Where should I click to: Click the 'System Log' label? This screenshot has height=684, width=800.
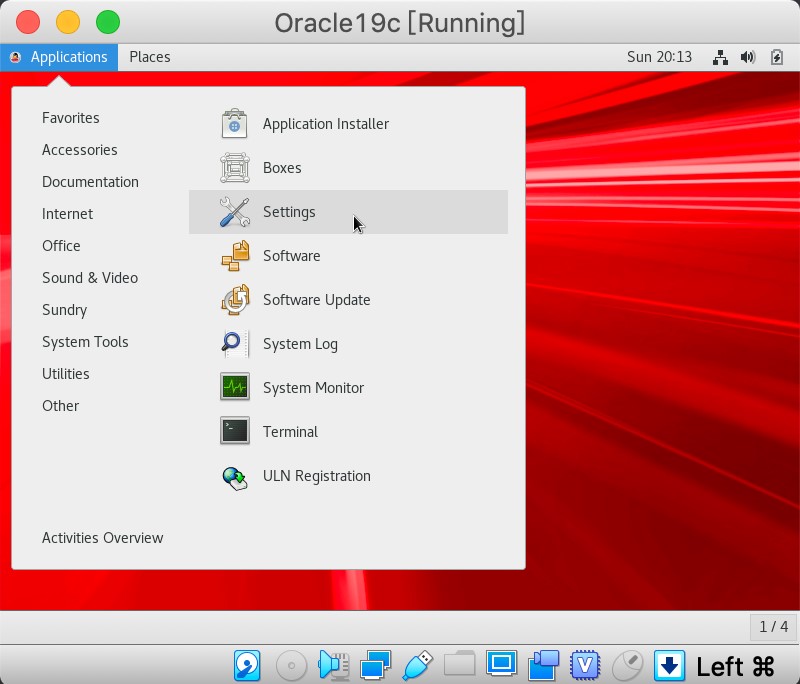301,344
